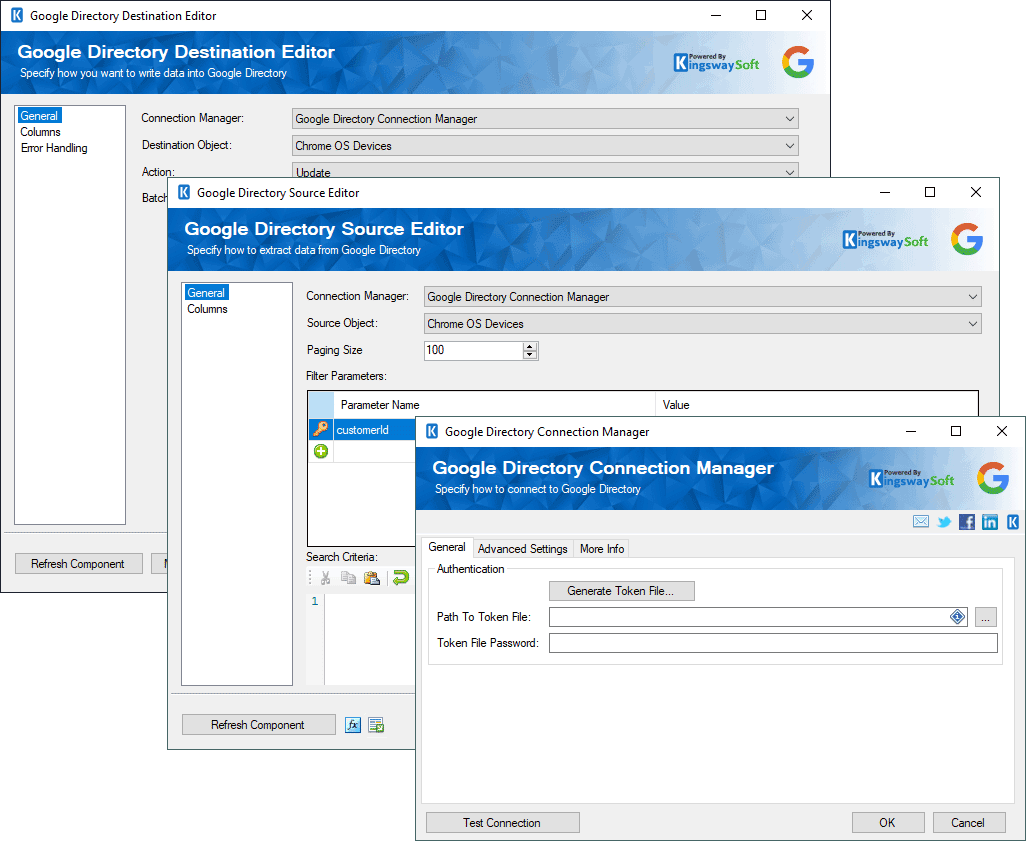Image resolution: width=1026 pixels, height=841 pixels.
Task: Click the email icon in Connection Manager
Action: 921,522
